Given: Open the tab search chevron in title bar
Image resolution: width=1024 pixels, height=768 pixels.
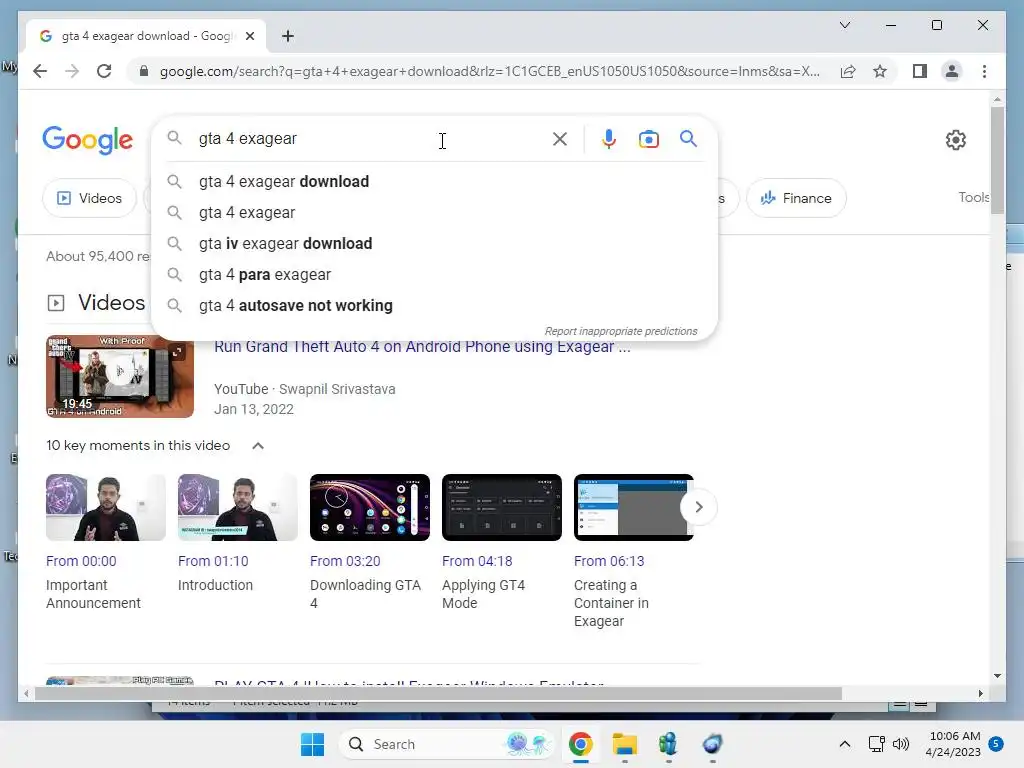Looking at the screenshot, I should tap(844, 25).
